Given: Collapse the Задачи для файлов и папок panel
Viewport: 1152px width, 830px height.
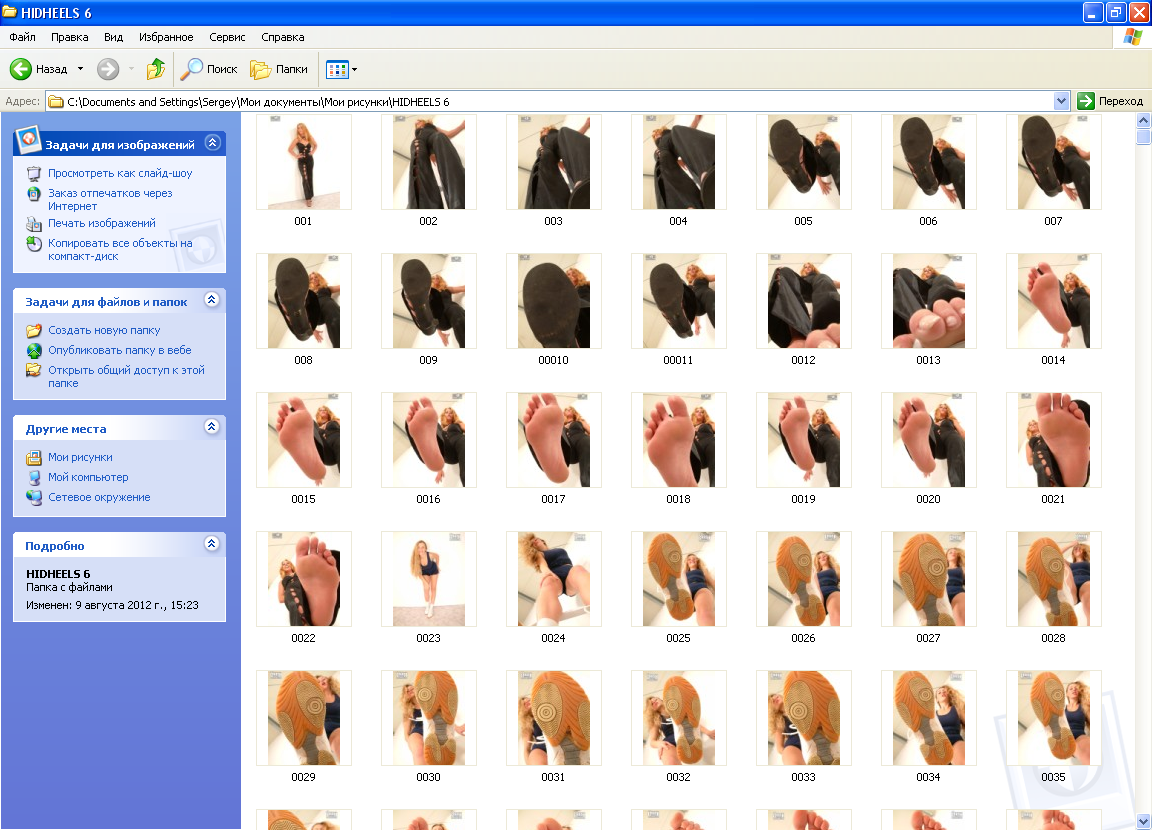Looking at the screenshot, I should (x=212, y=300).
